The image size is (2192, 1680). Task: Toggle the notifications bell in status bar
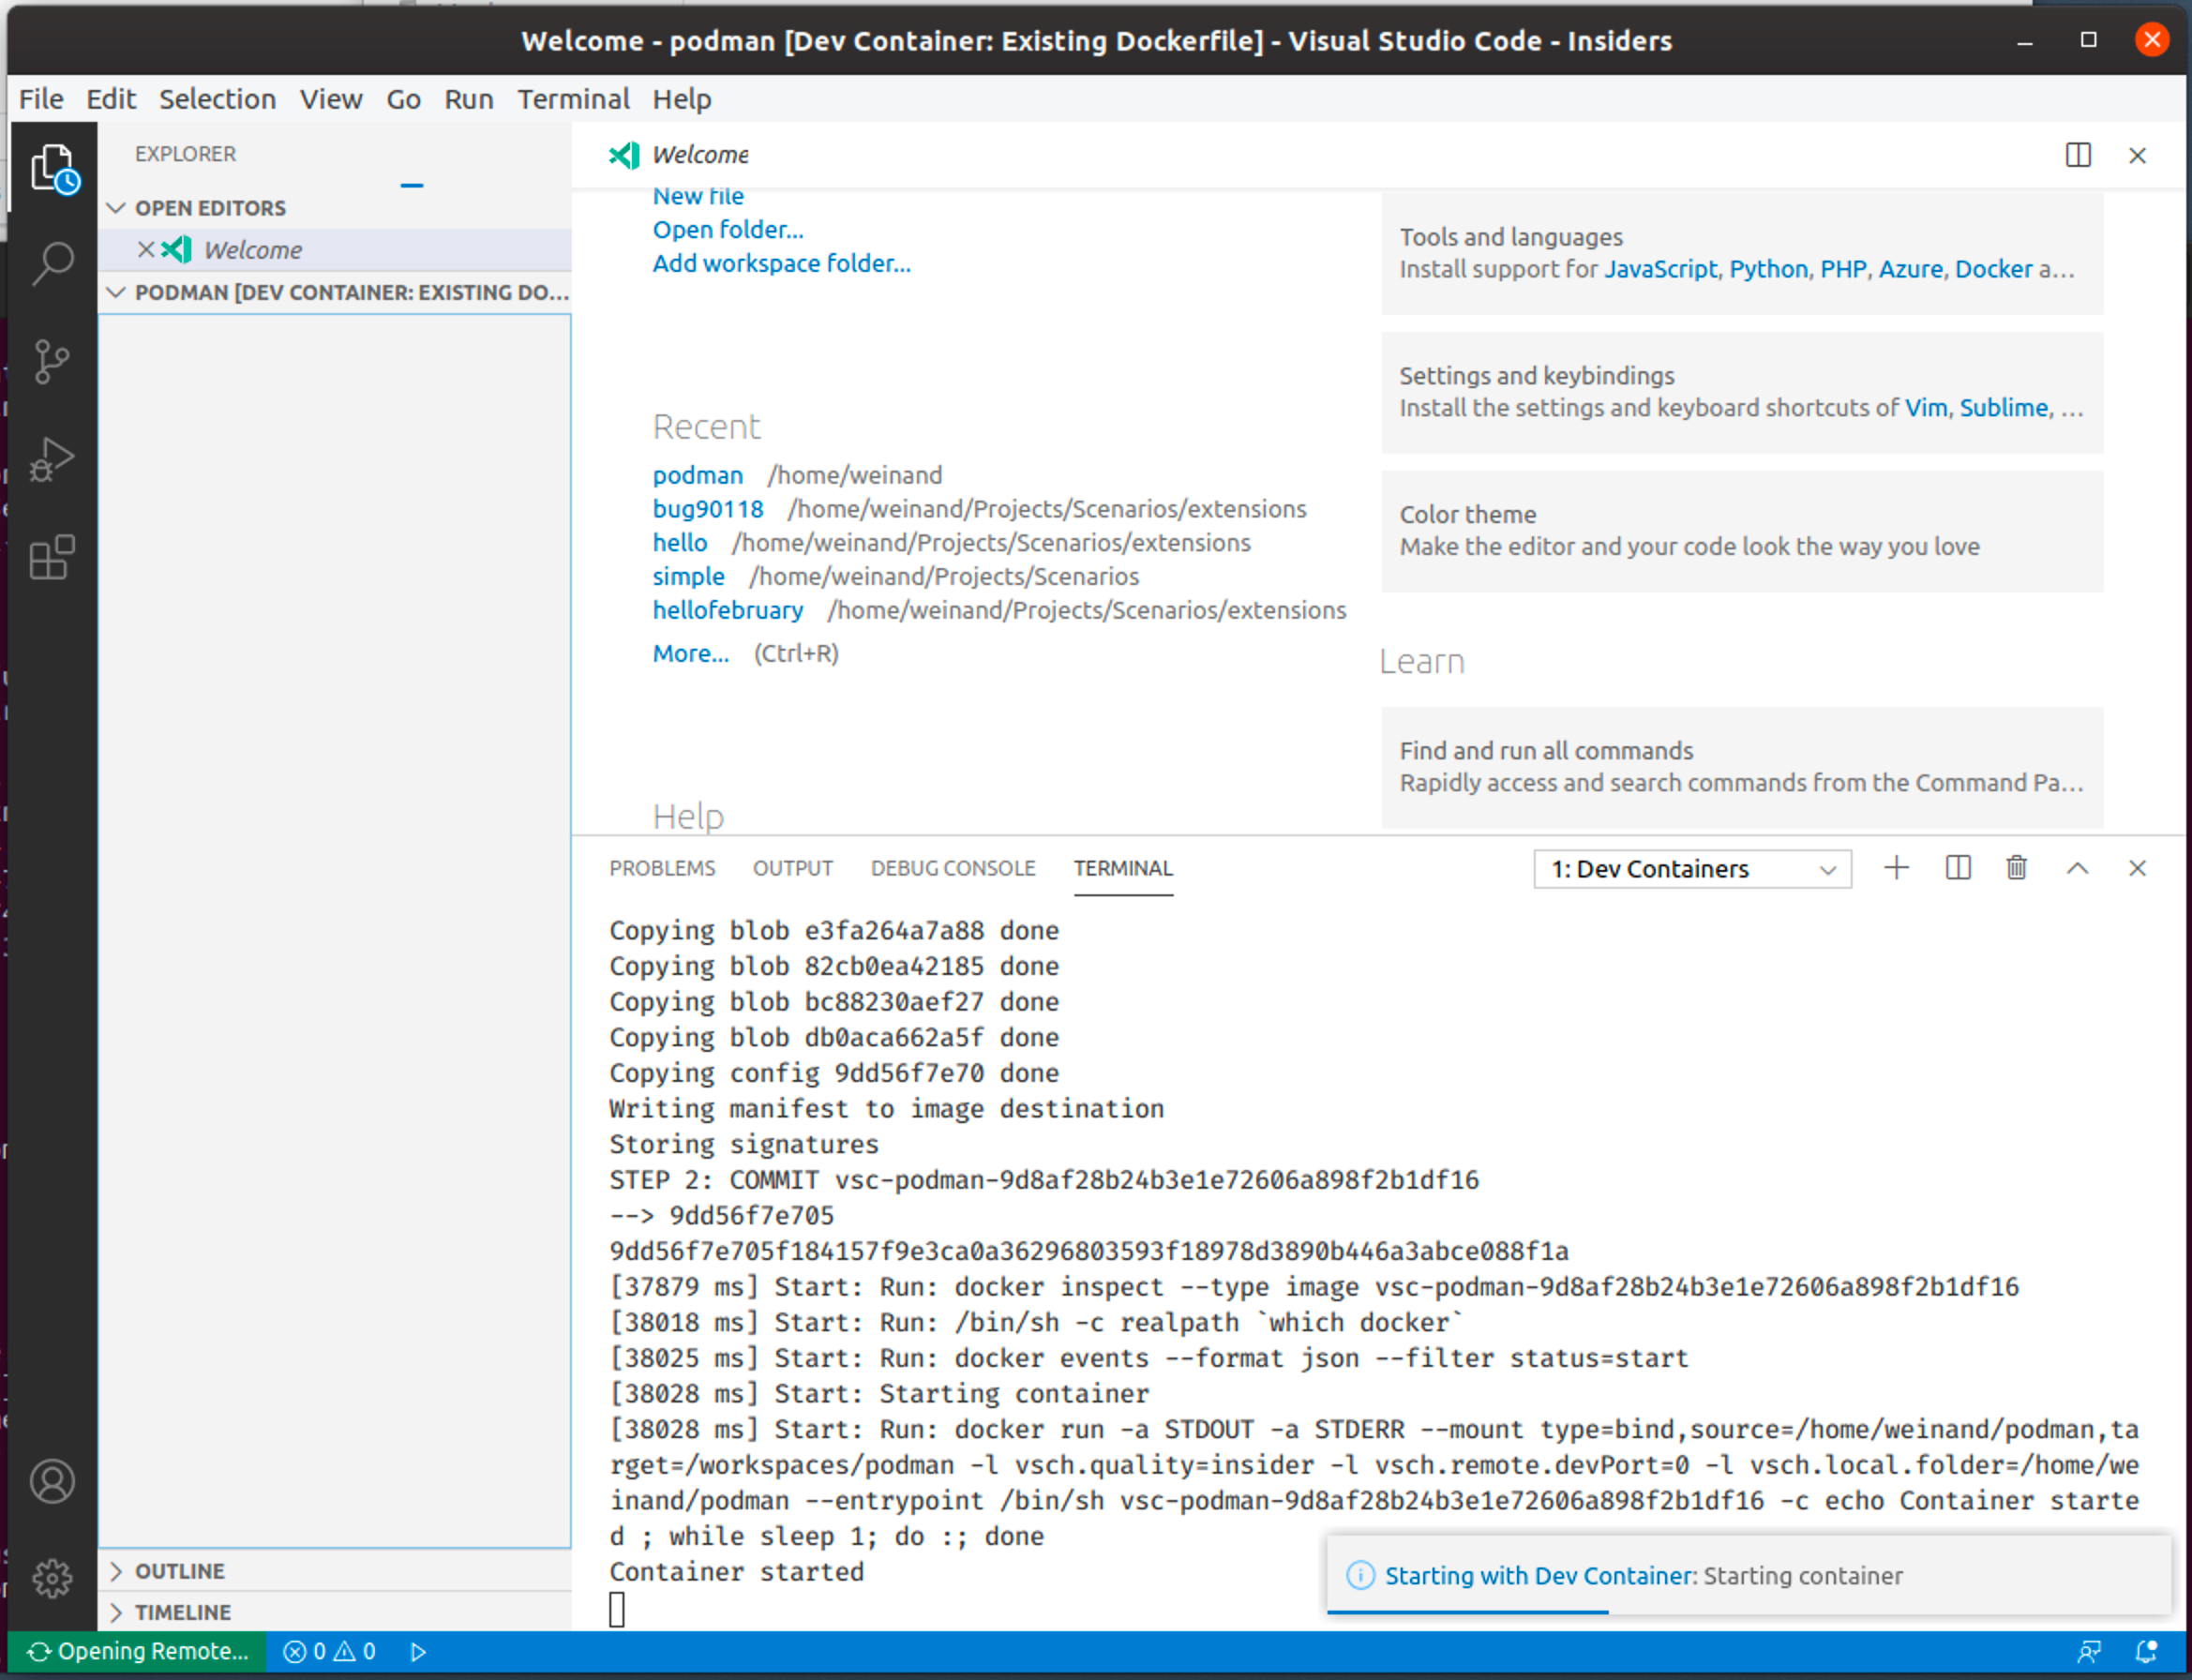[2146, 1652]
